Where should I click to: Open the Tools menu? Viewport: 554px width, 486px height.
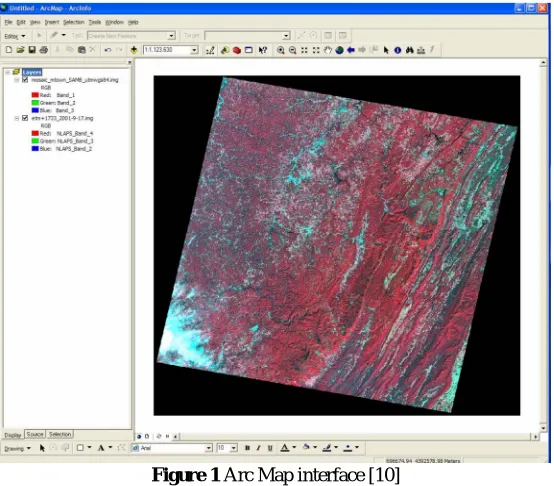(95, 22)
